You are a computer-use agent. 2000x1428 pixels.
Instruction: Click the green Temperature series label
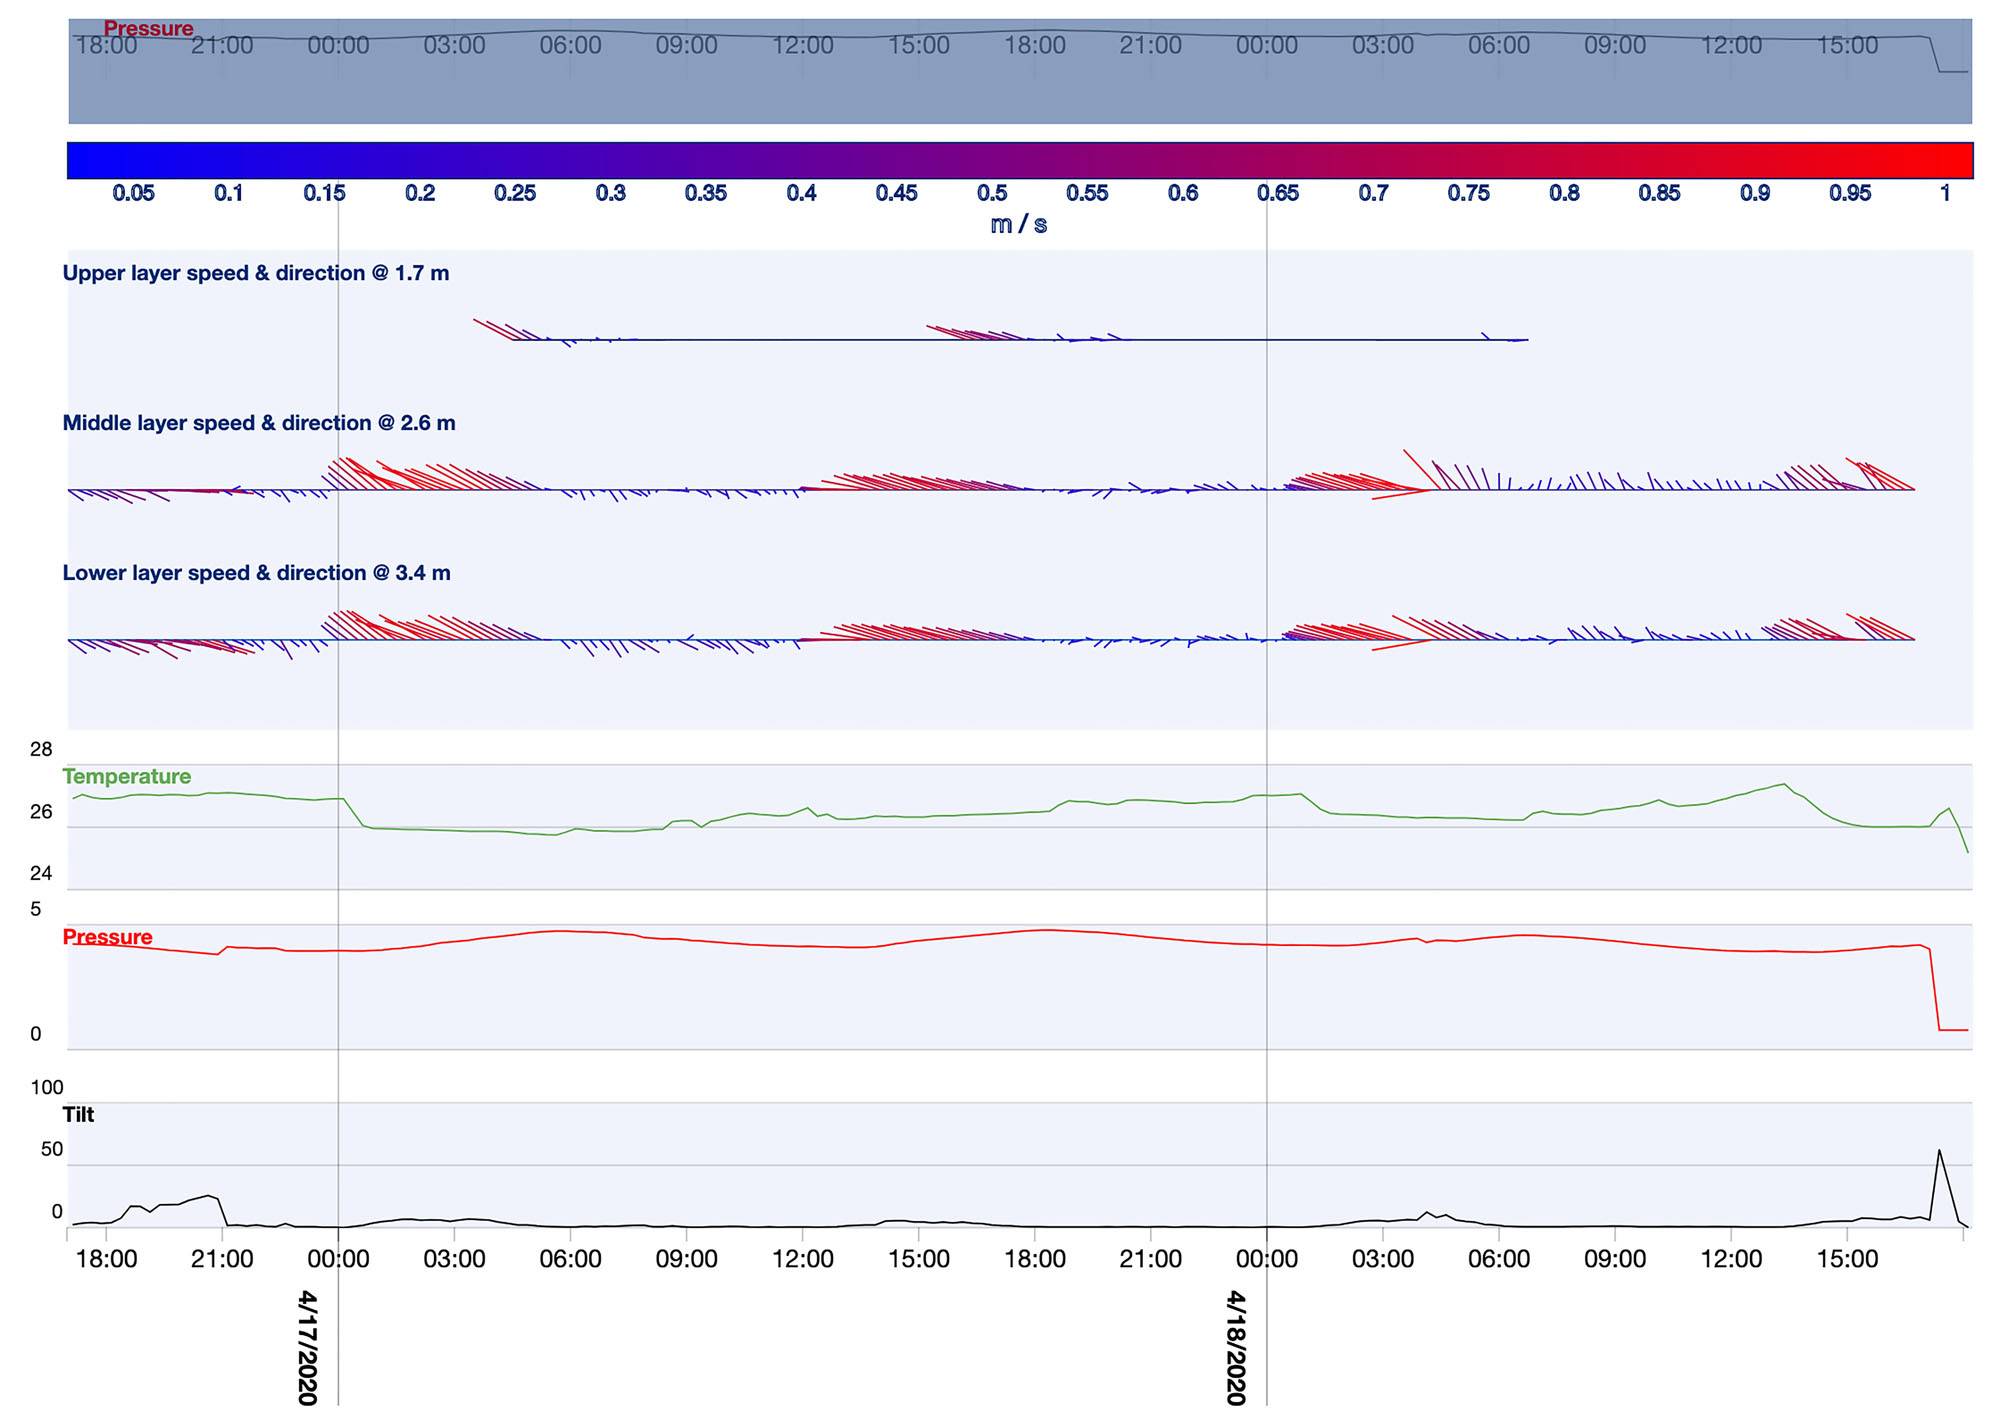pos(126,776)
